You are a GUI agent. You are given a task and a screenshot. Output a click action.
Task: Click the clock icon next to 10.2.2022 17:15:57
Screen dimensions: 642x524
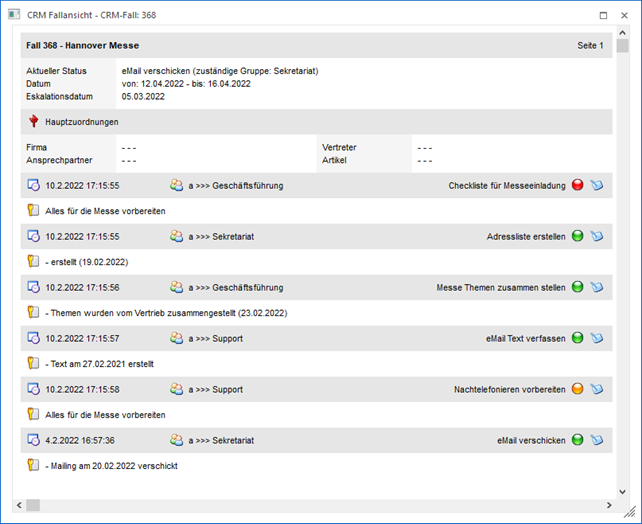click(34, 338)
